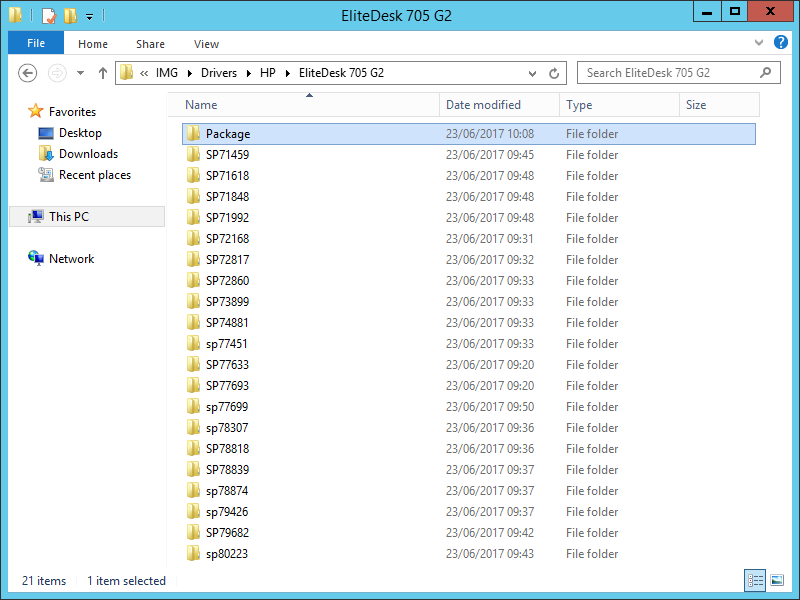Image resolution: width=800 pixels, height=600 pixels.
Task: Click the 23/06/2017 10:08 date of Package
Action: (x=490, y=134)
